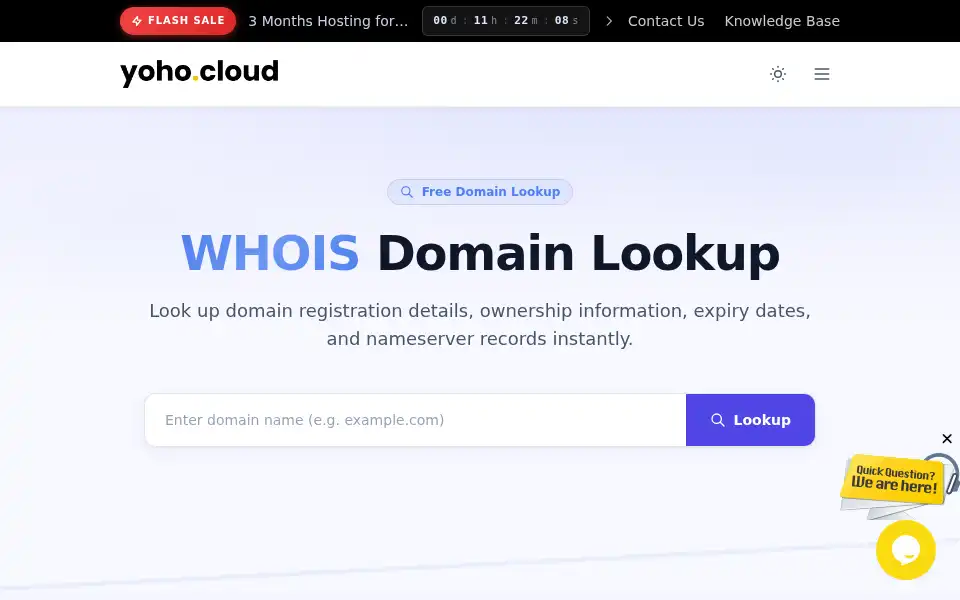Image resolution: width=960 pixels, height=600 pixels.
Task: Open the Knowledge Base link
Action: tap(782, 21)
